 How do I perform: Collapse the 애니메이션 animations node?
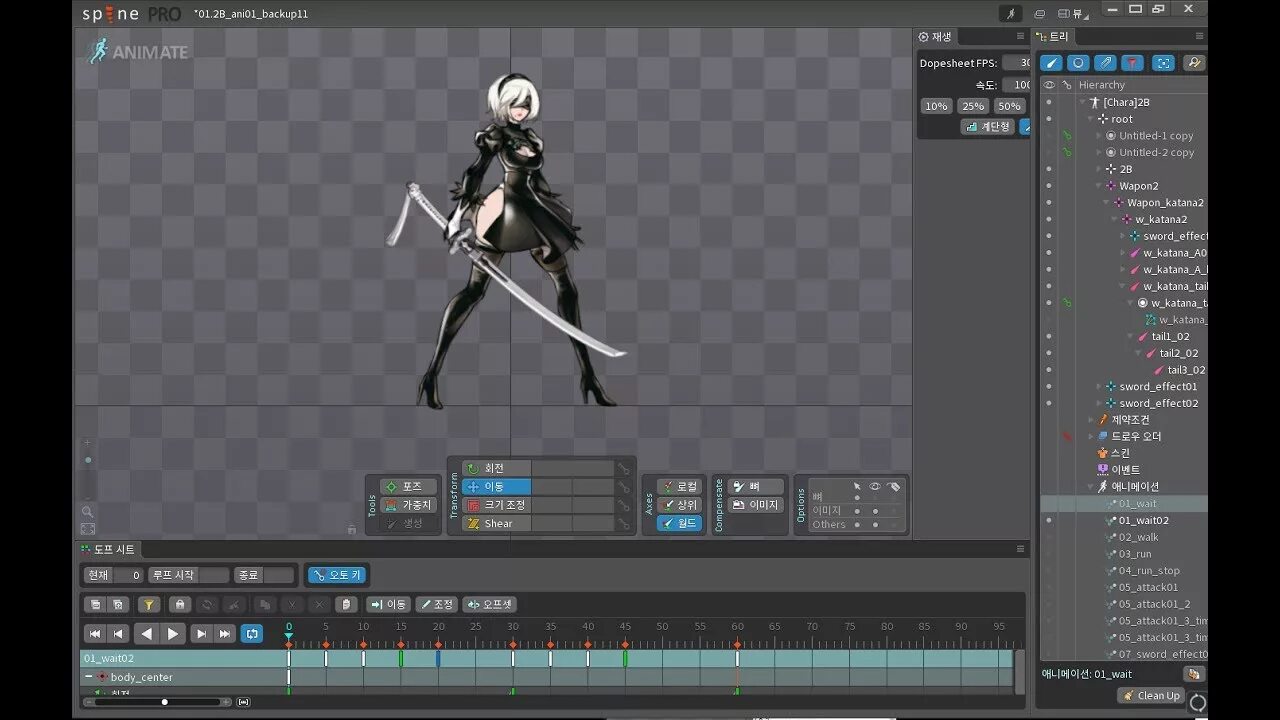[1091, 487]
